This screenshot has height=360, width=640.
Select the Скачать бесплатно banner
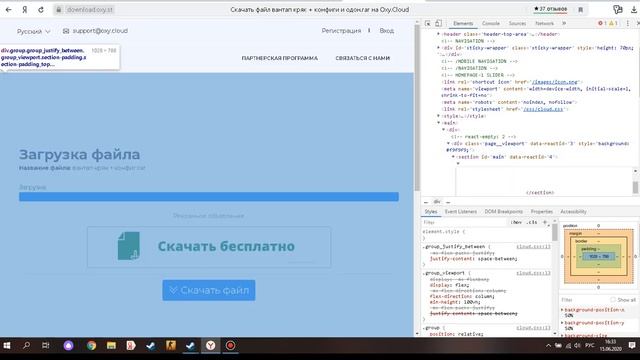coord(209,247)
